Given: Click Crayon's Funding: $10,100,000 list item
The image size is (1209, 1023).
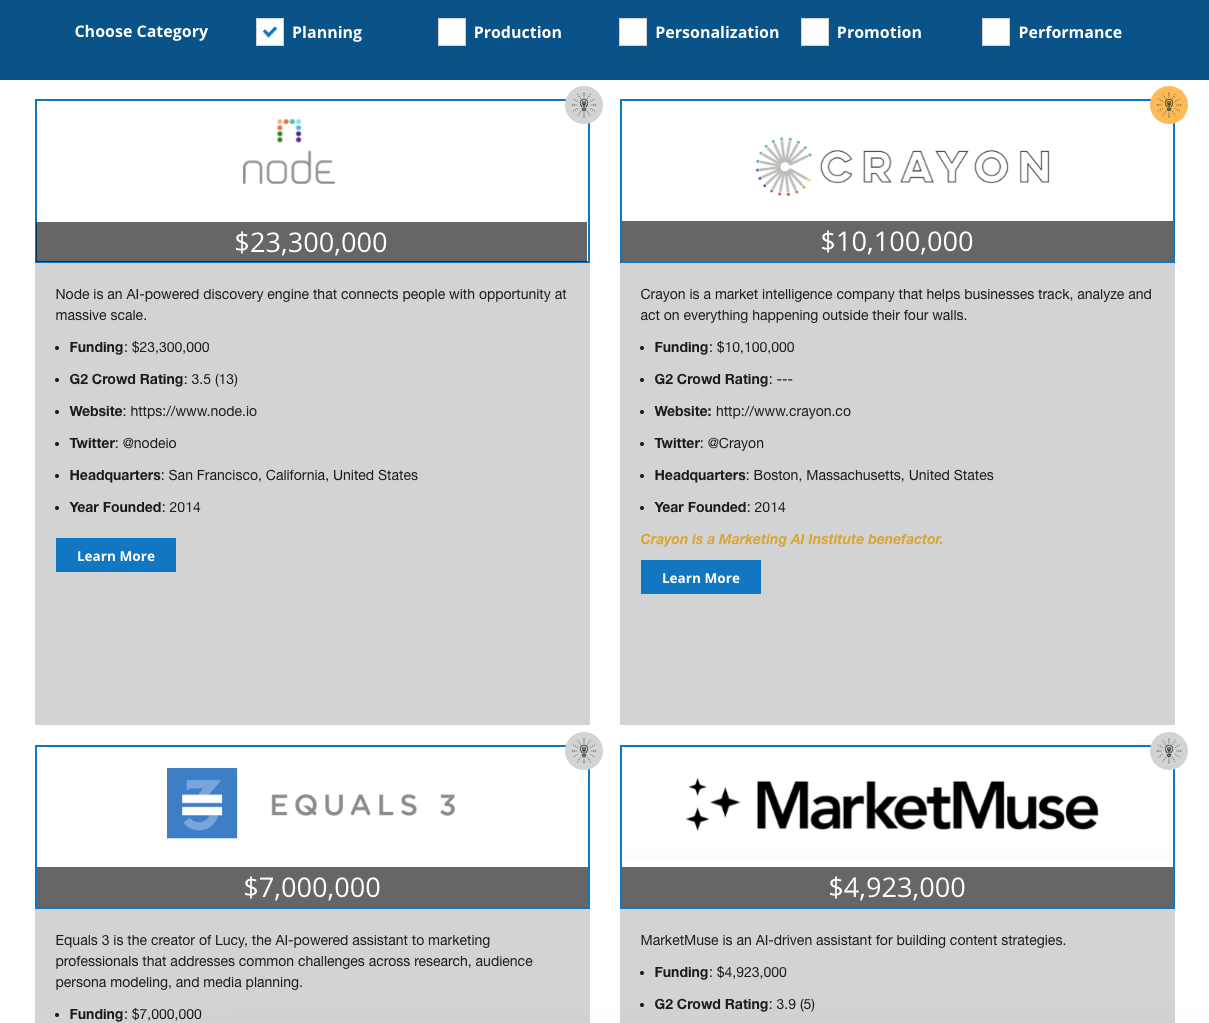Looking at the screenshot, I should point(725,347).
